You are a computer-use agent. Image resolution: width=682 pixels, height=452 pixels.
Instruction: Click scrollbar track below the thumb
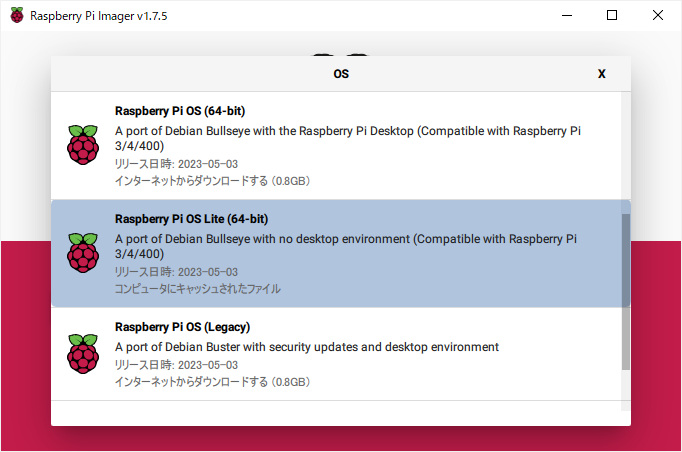(x=625, y=390)
